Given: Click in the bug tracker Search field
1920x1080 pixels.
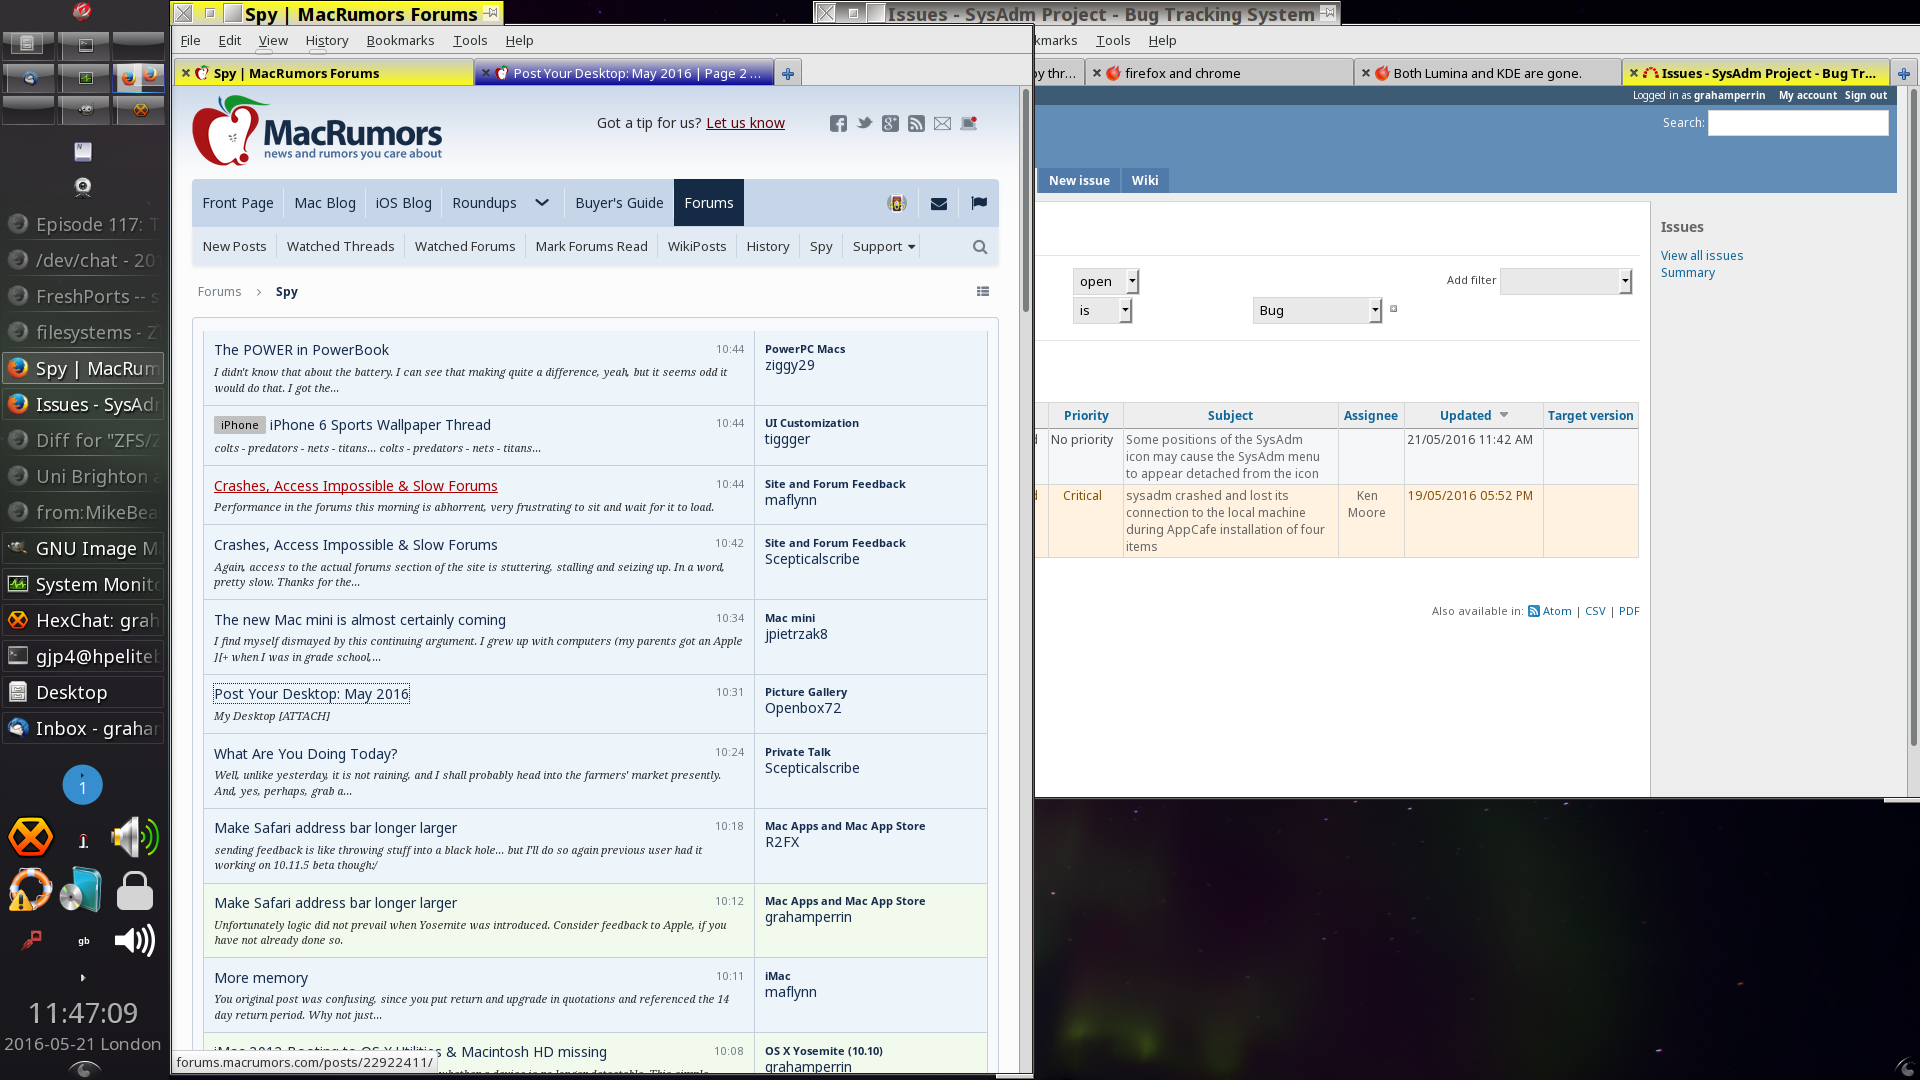Looking at the screenshot, I should point(1798,123).
